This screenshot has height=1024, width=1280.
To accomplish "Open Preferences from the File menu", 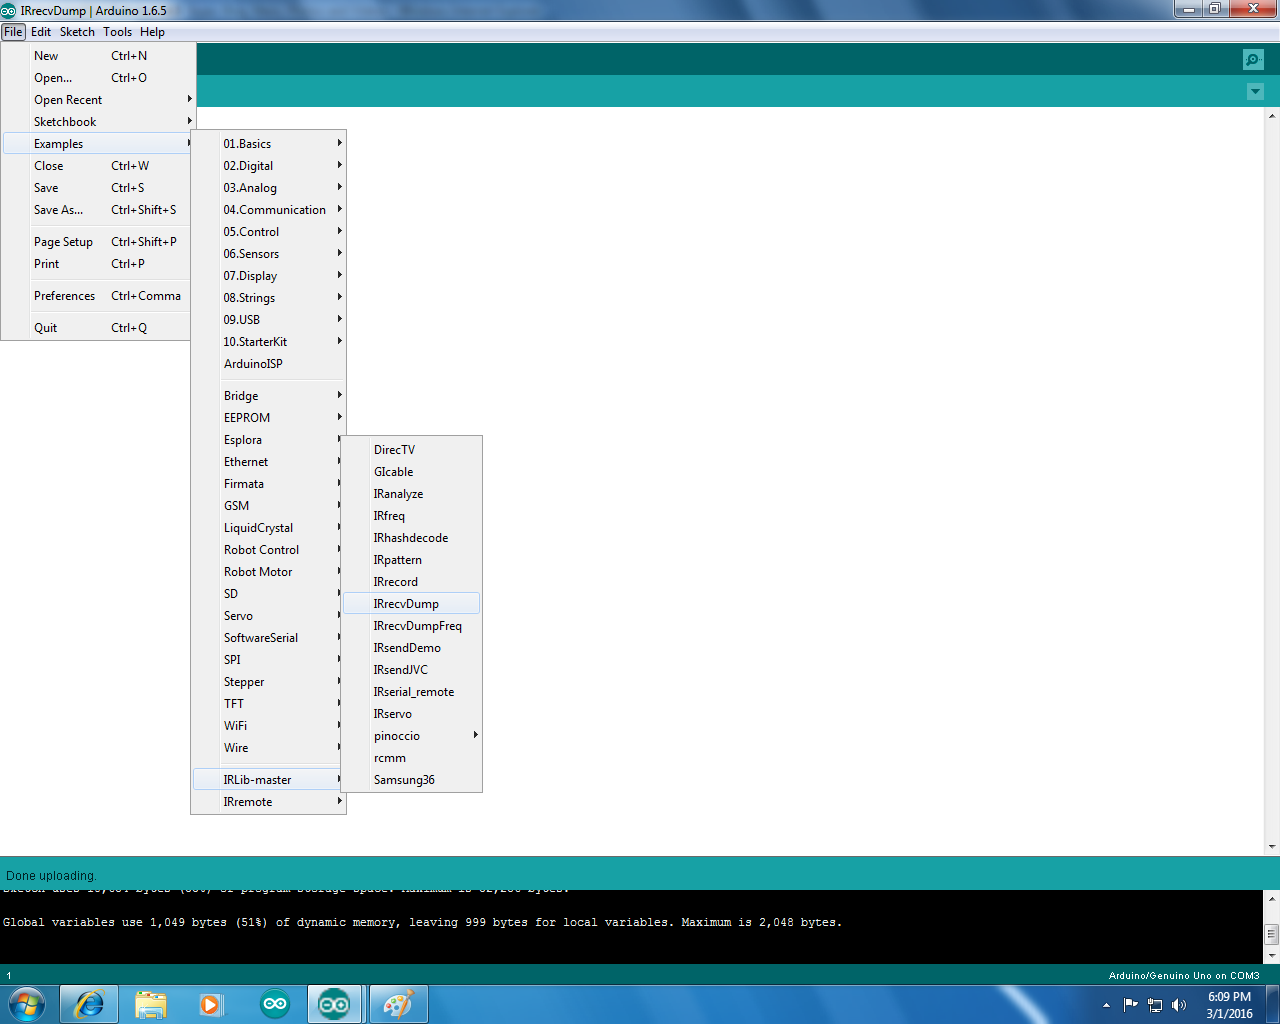I will tap(98, 296).
